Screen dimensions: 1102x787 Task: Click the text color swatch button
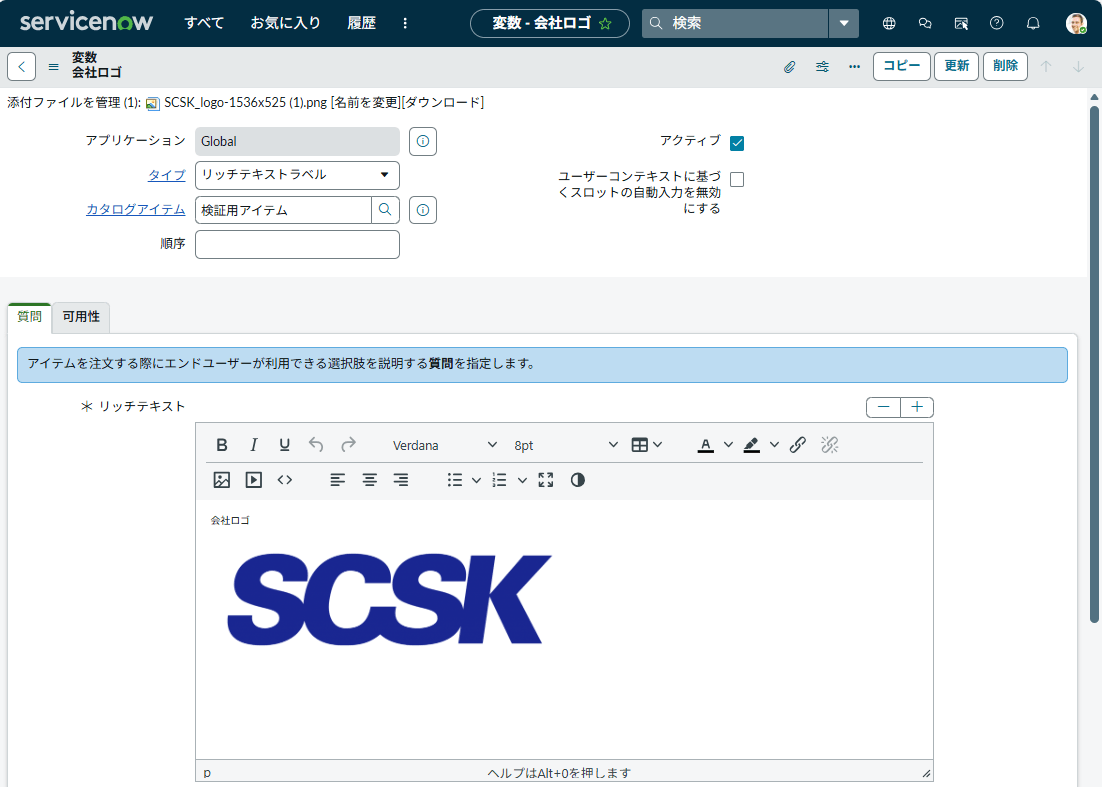click(x=705, y=445)
